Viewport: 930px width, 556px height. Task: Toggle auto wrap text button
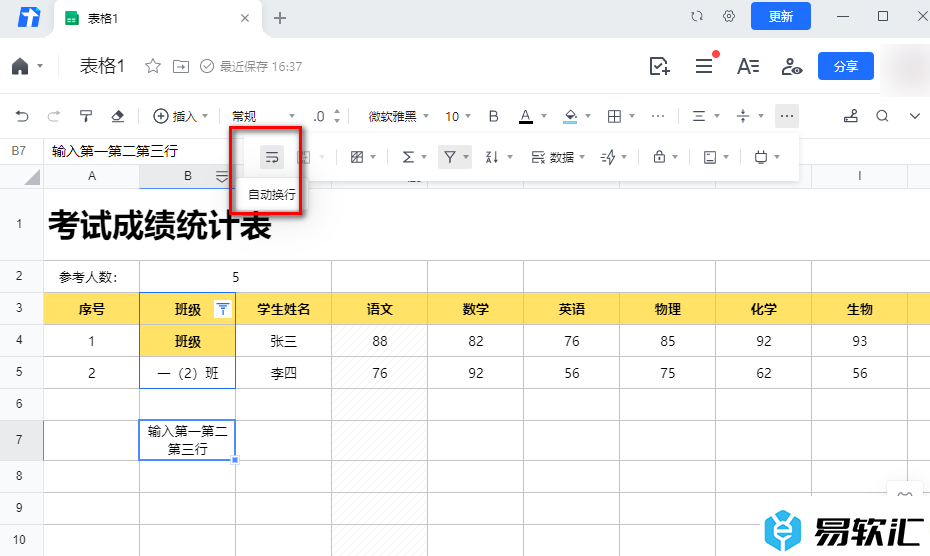(272, 157)
